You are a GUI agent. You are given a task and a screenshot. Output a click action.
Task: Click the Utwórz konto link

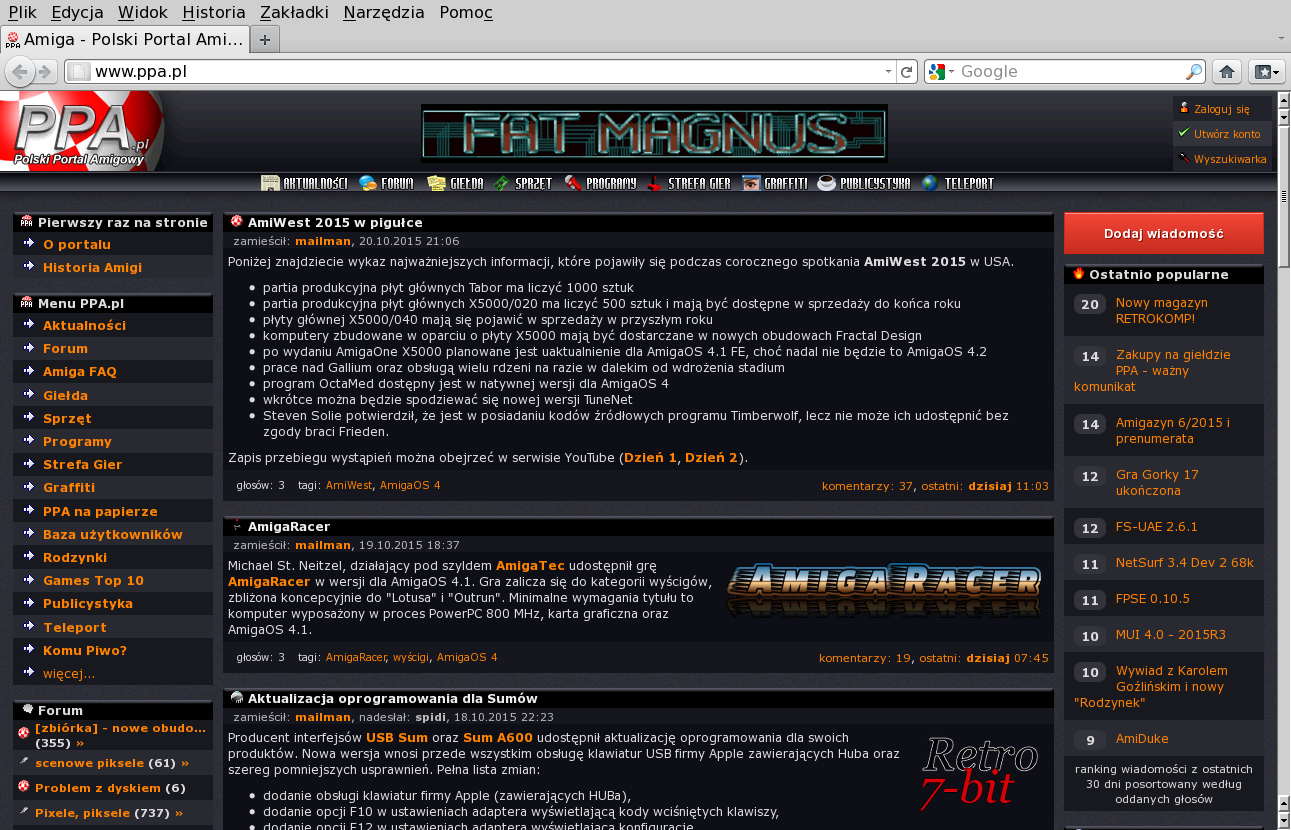[x=1227, y=134]
